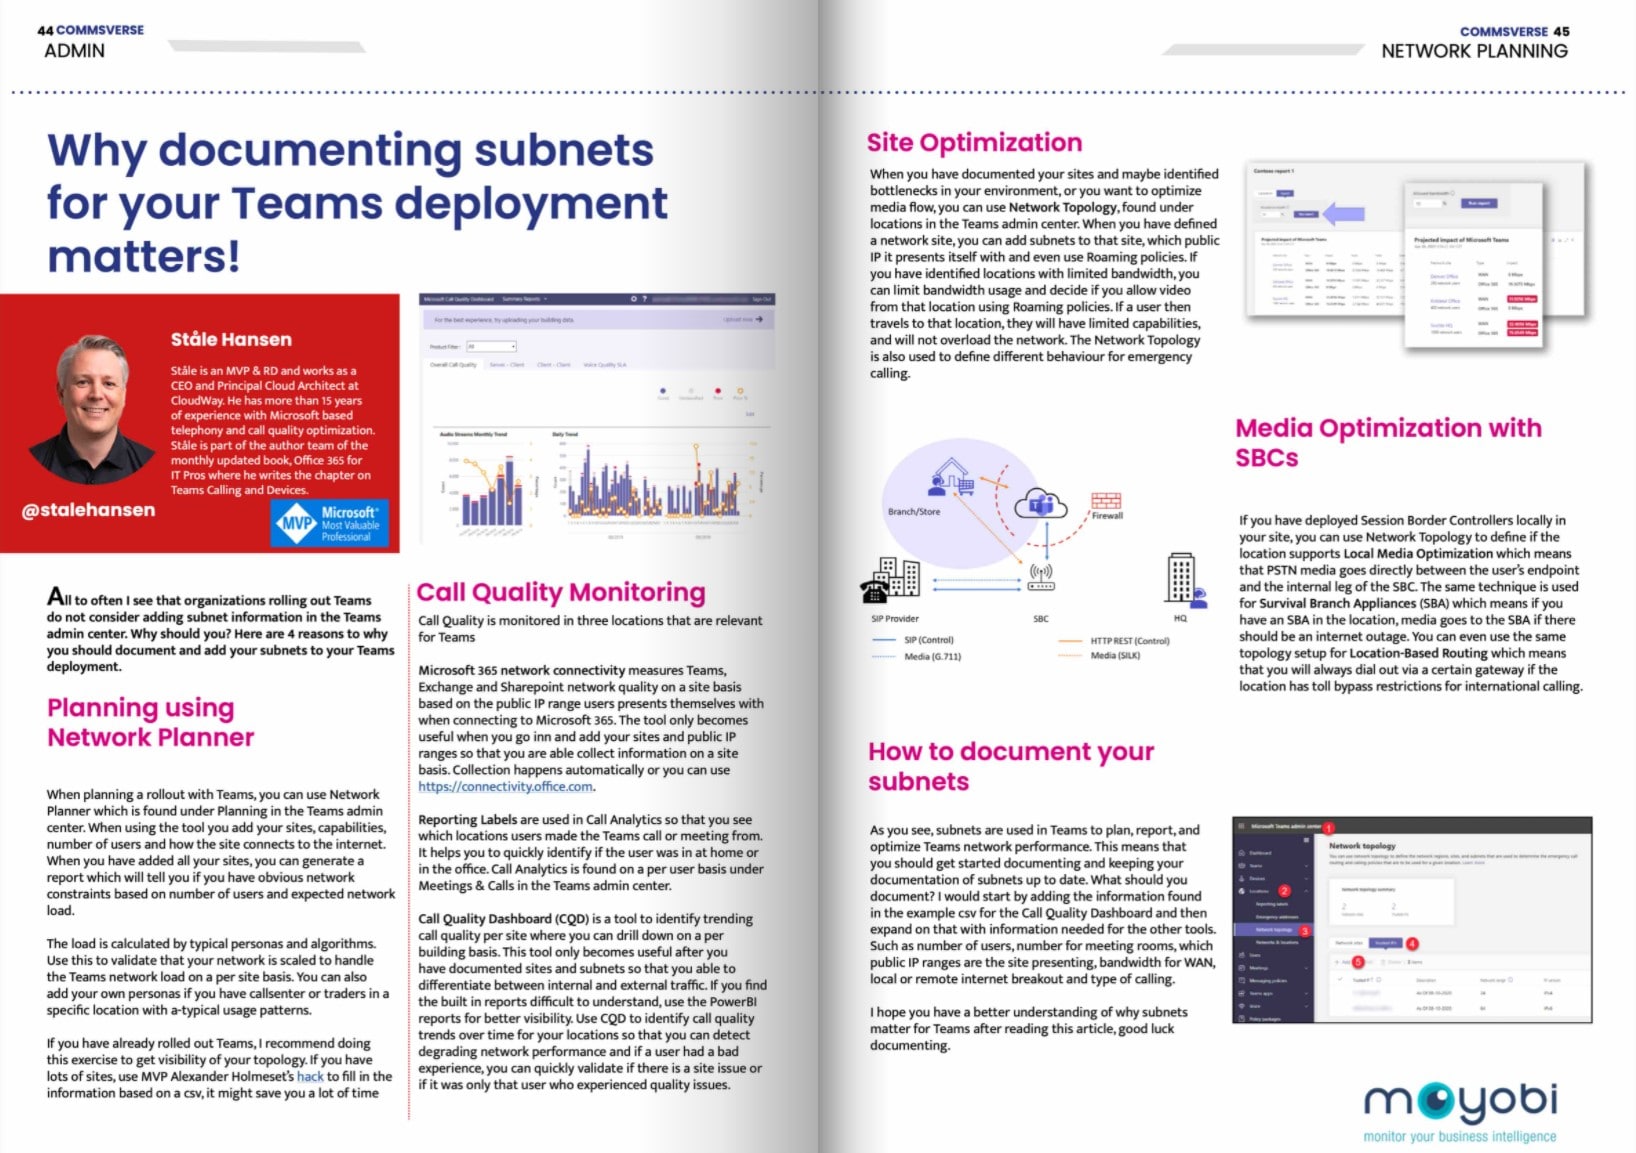Viewport: 1636px width, 1153px height.
Task: Click the moyobi logo
Action: point(1460,1111)
